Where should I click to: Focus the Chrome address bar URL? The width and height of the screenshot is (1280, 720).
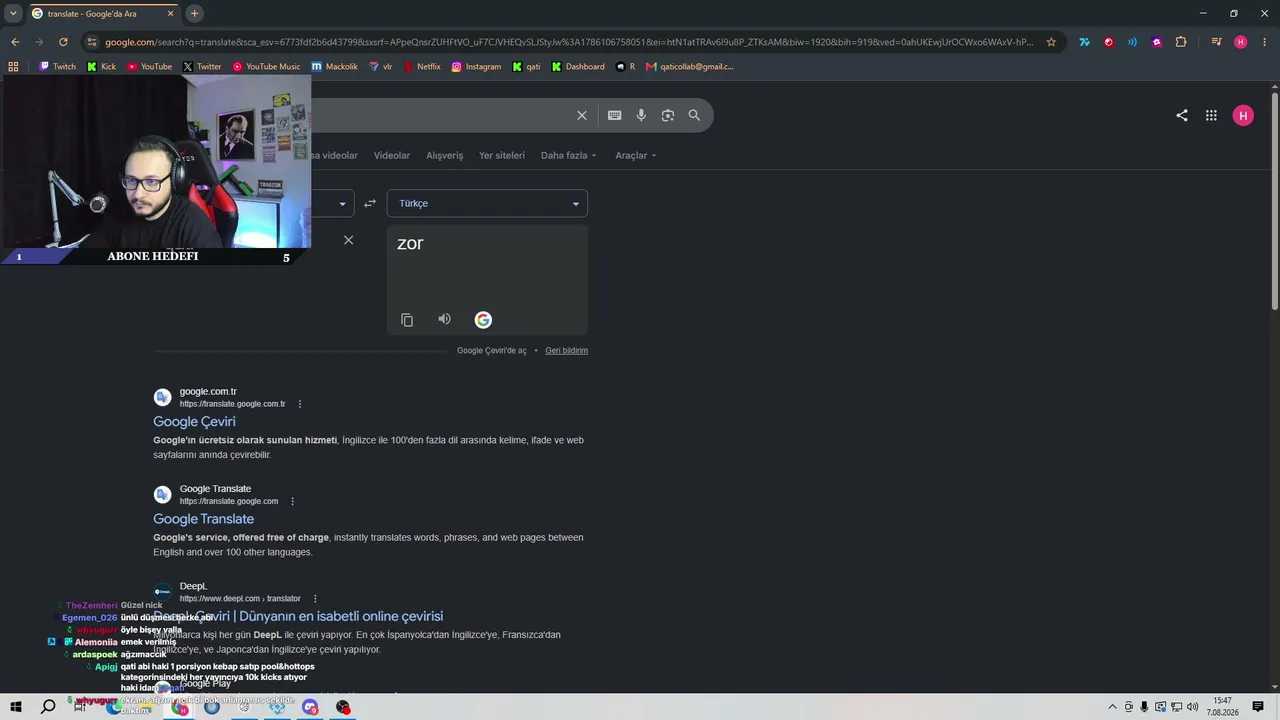(x=569, y=42)
